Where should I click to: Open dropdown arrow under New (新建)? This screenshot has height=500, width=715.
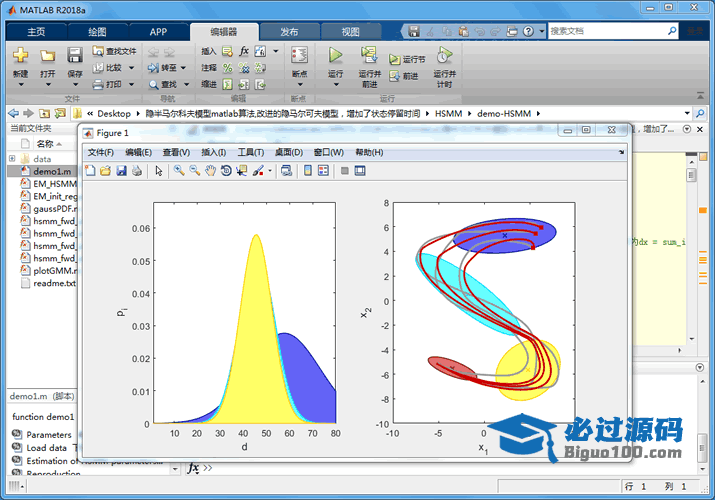21,84
